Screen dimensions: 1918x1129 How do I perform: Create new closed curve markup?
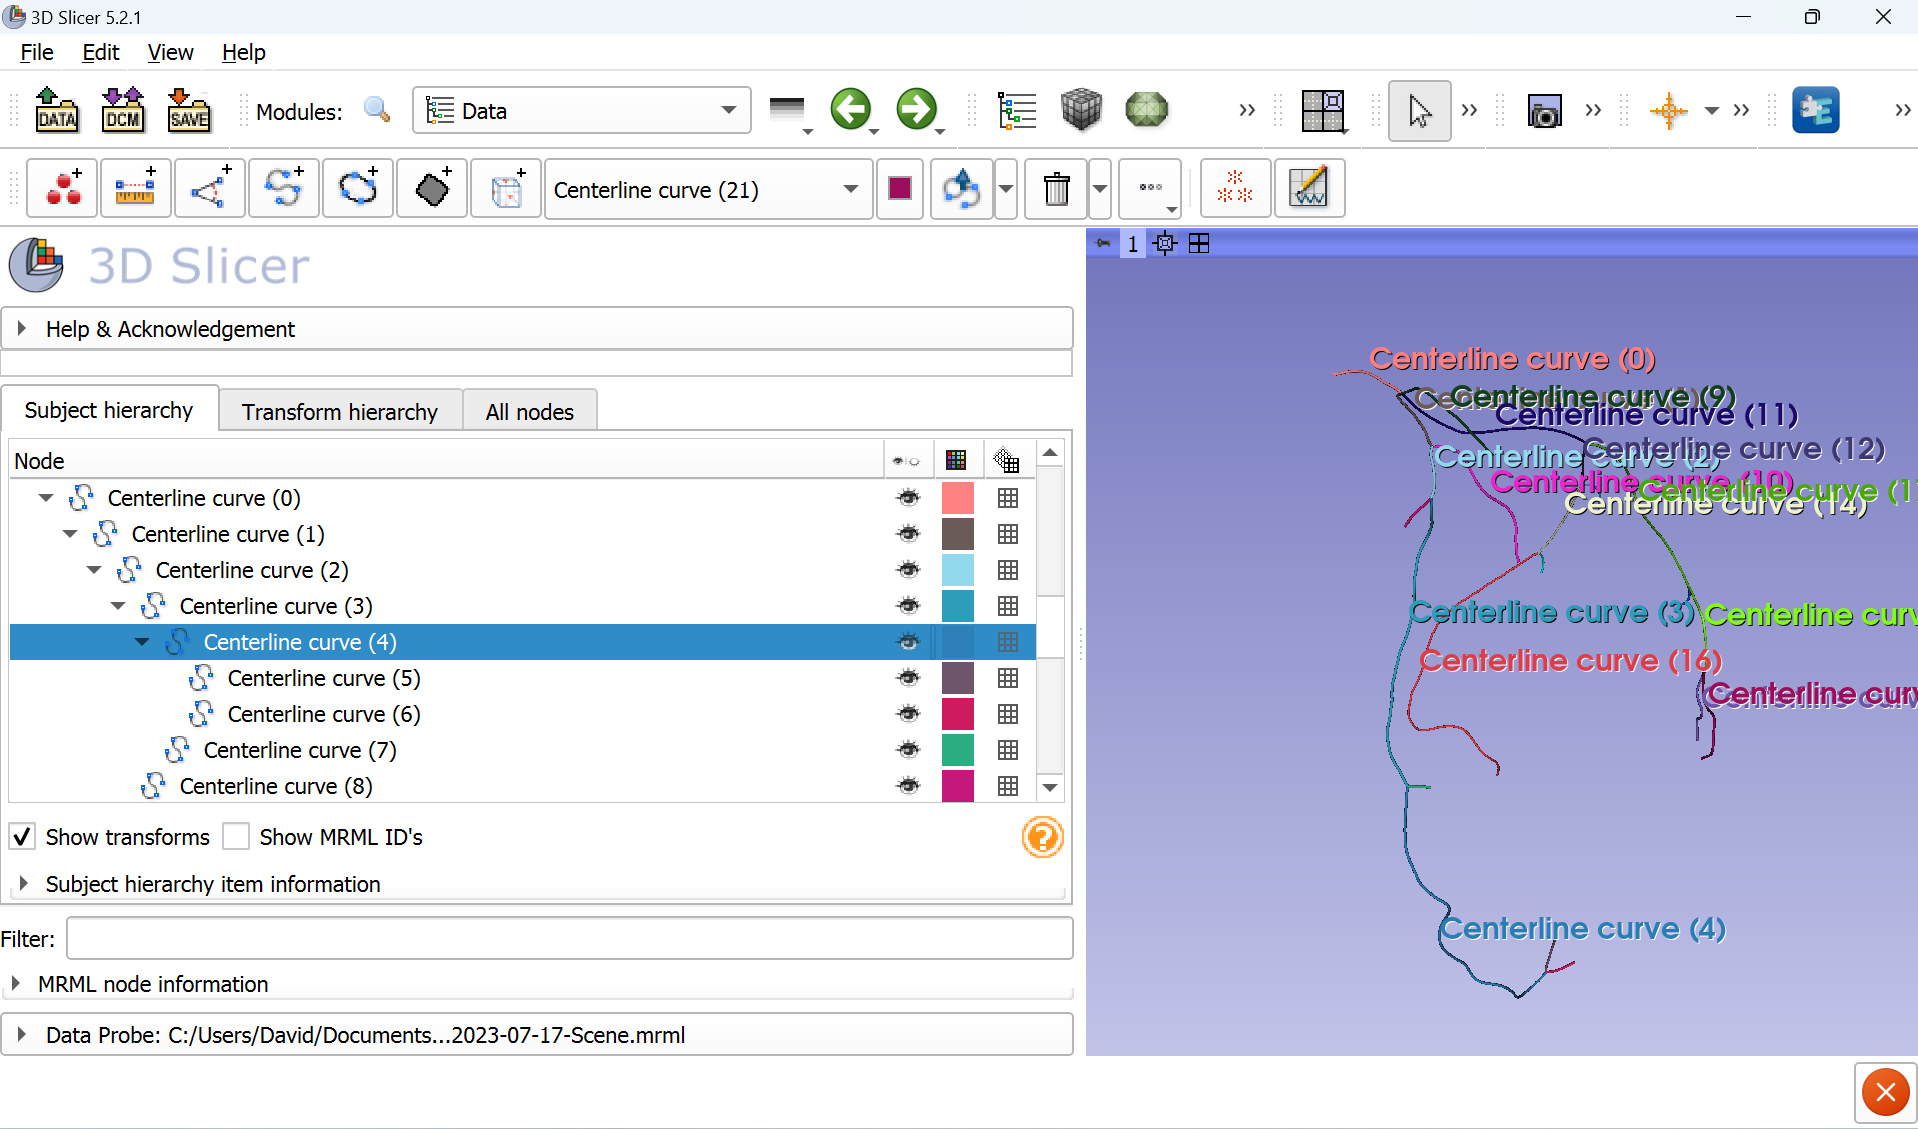(x=358, y=188)
